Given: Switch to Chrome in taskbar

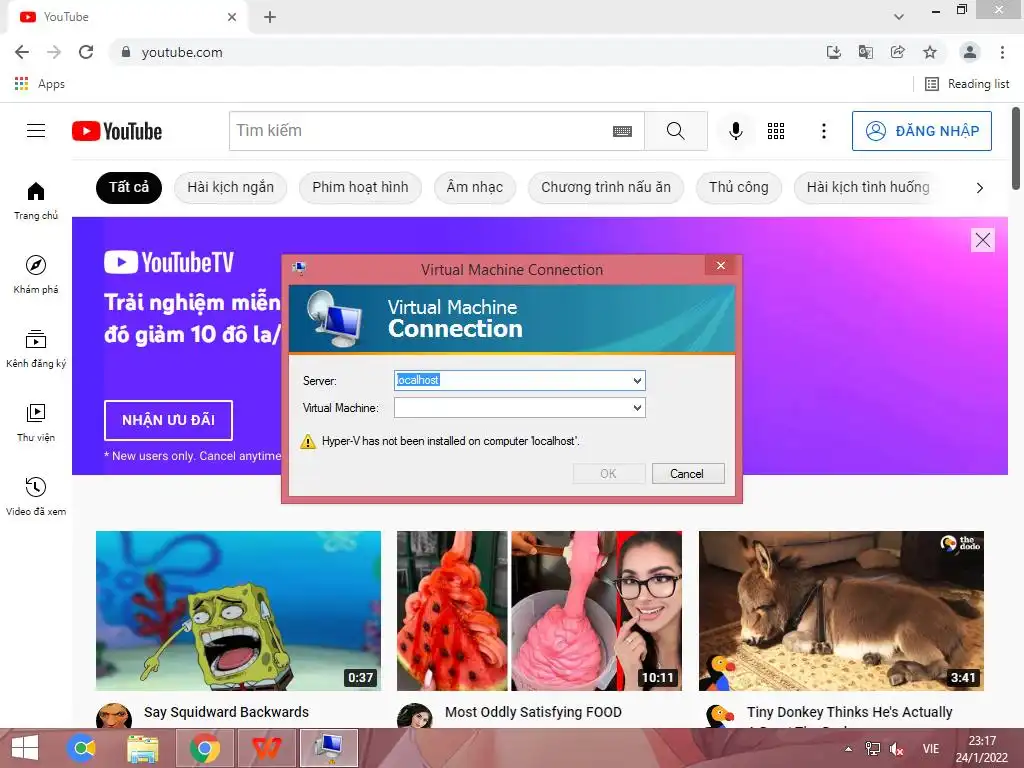Looking at the screenshot, I should [x=205, y=748].
